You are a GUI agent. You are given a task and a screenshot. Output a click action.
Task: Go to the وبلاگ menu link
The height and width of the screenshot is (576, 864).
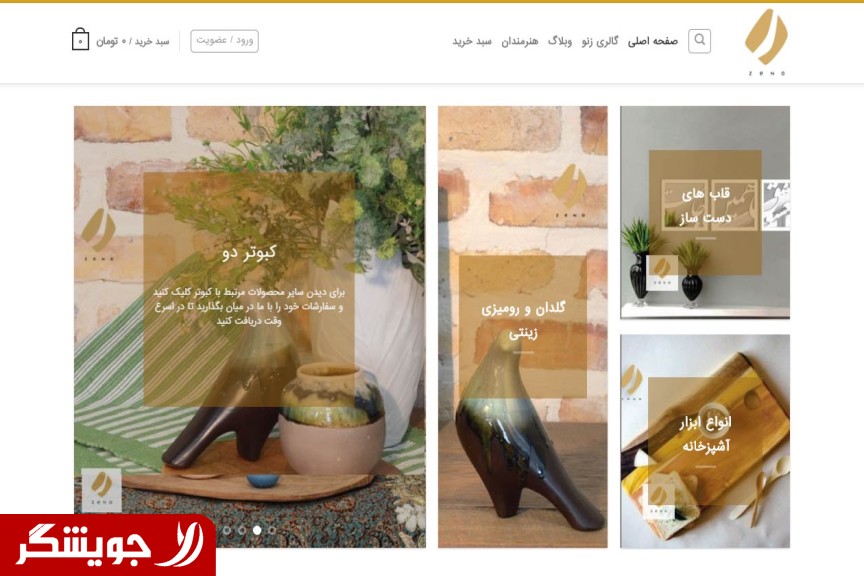(x=560, y=41)
